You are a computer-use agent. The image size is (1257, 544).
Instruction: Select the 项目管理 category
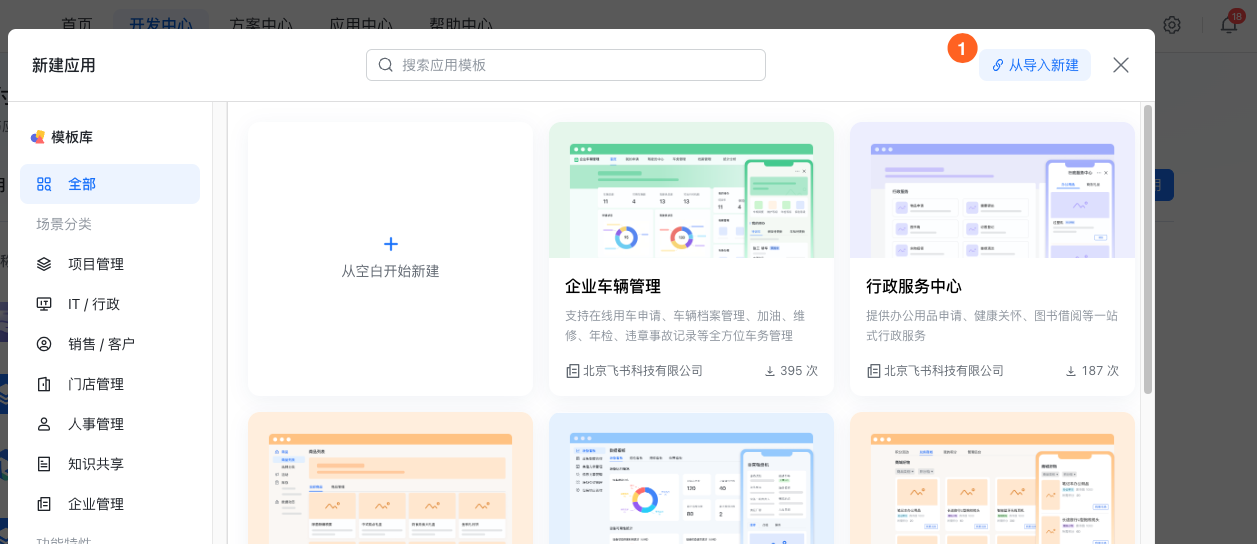pos(110,264)
